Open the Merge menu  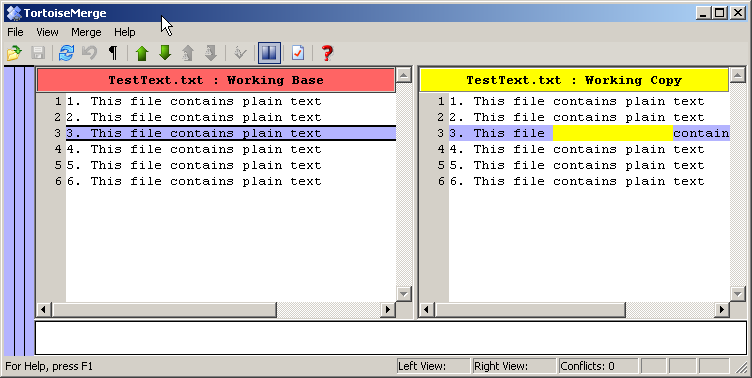click(x=86, y=32)
